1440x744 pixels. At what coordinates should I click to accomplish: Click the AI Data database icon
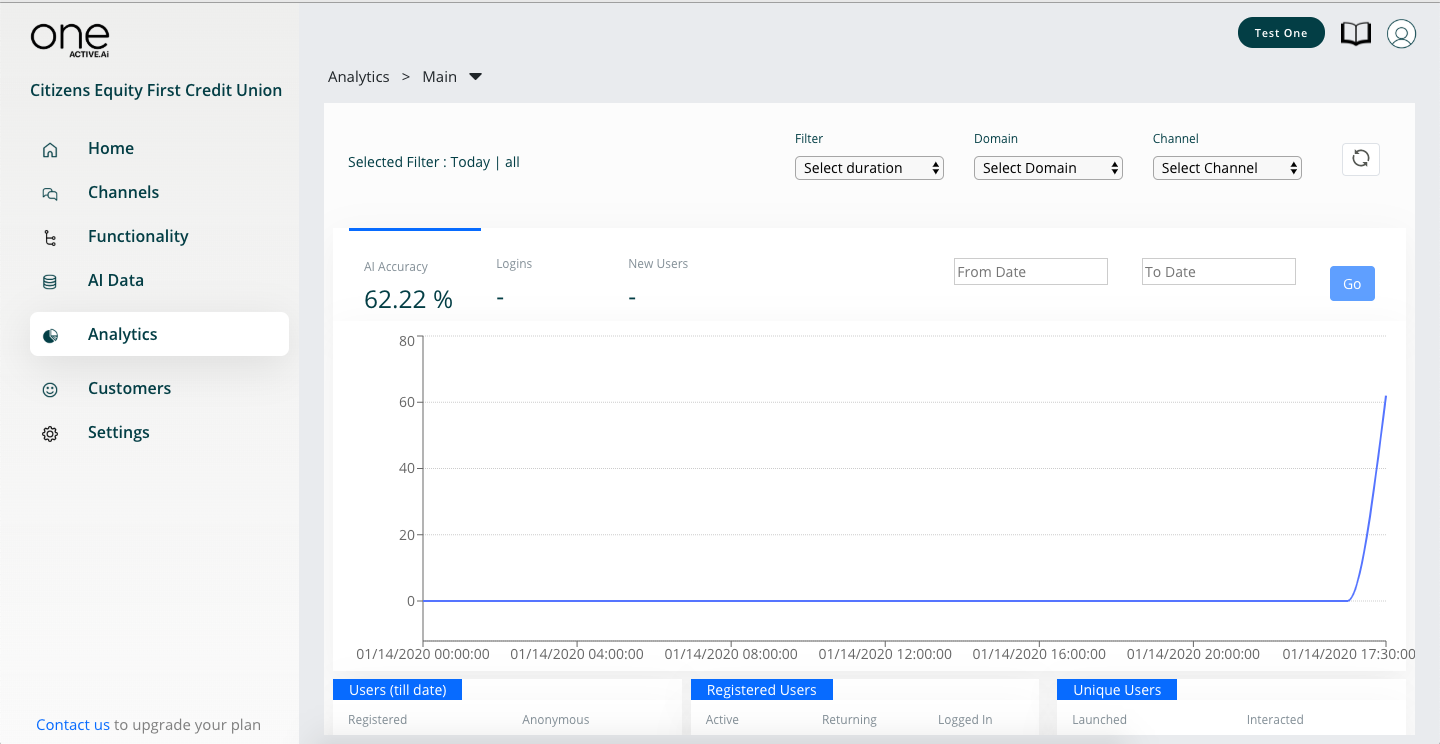(x=50, y=282)
